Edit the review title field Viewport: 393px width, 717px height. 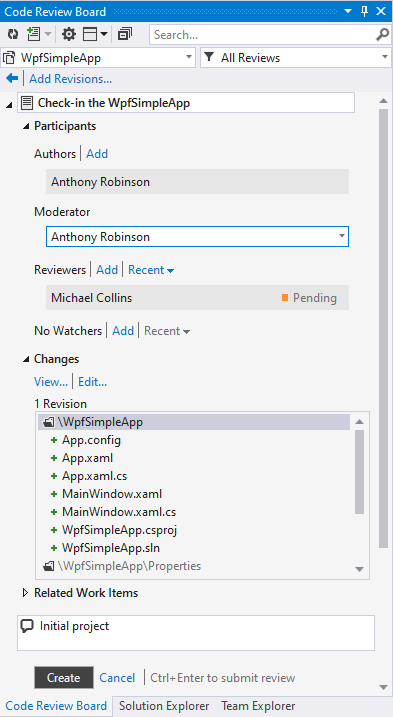coord(186,103)
